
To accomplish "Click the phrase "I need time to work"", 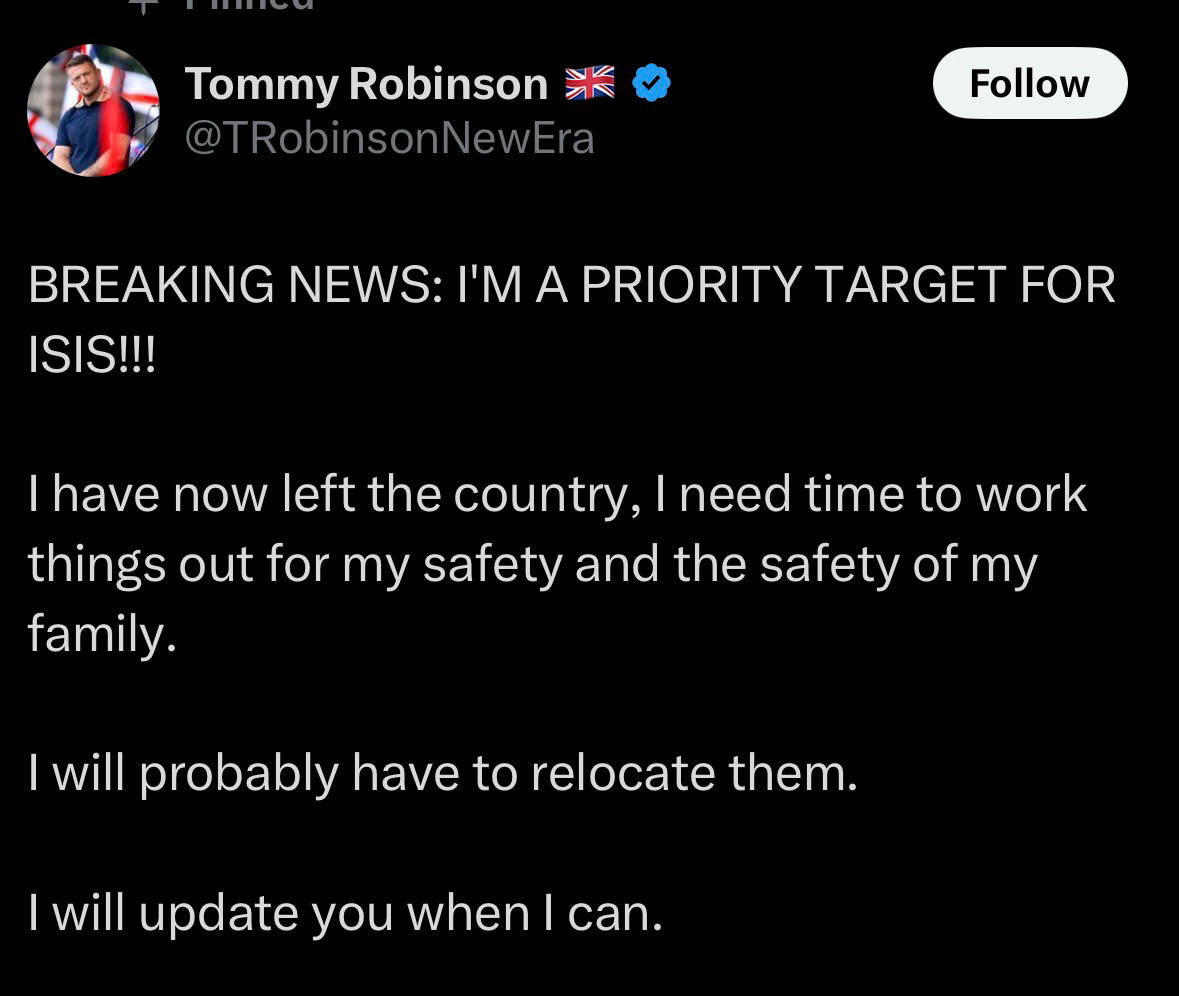I will click(x=871, y=494).
